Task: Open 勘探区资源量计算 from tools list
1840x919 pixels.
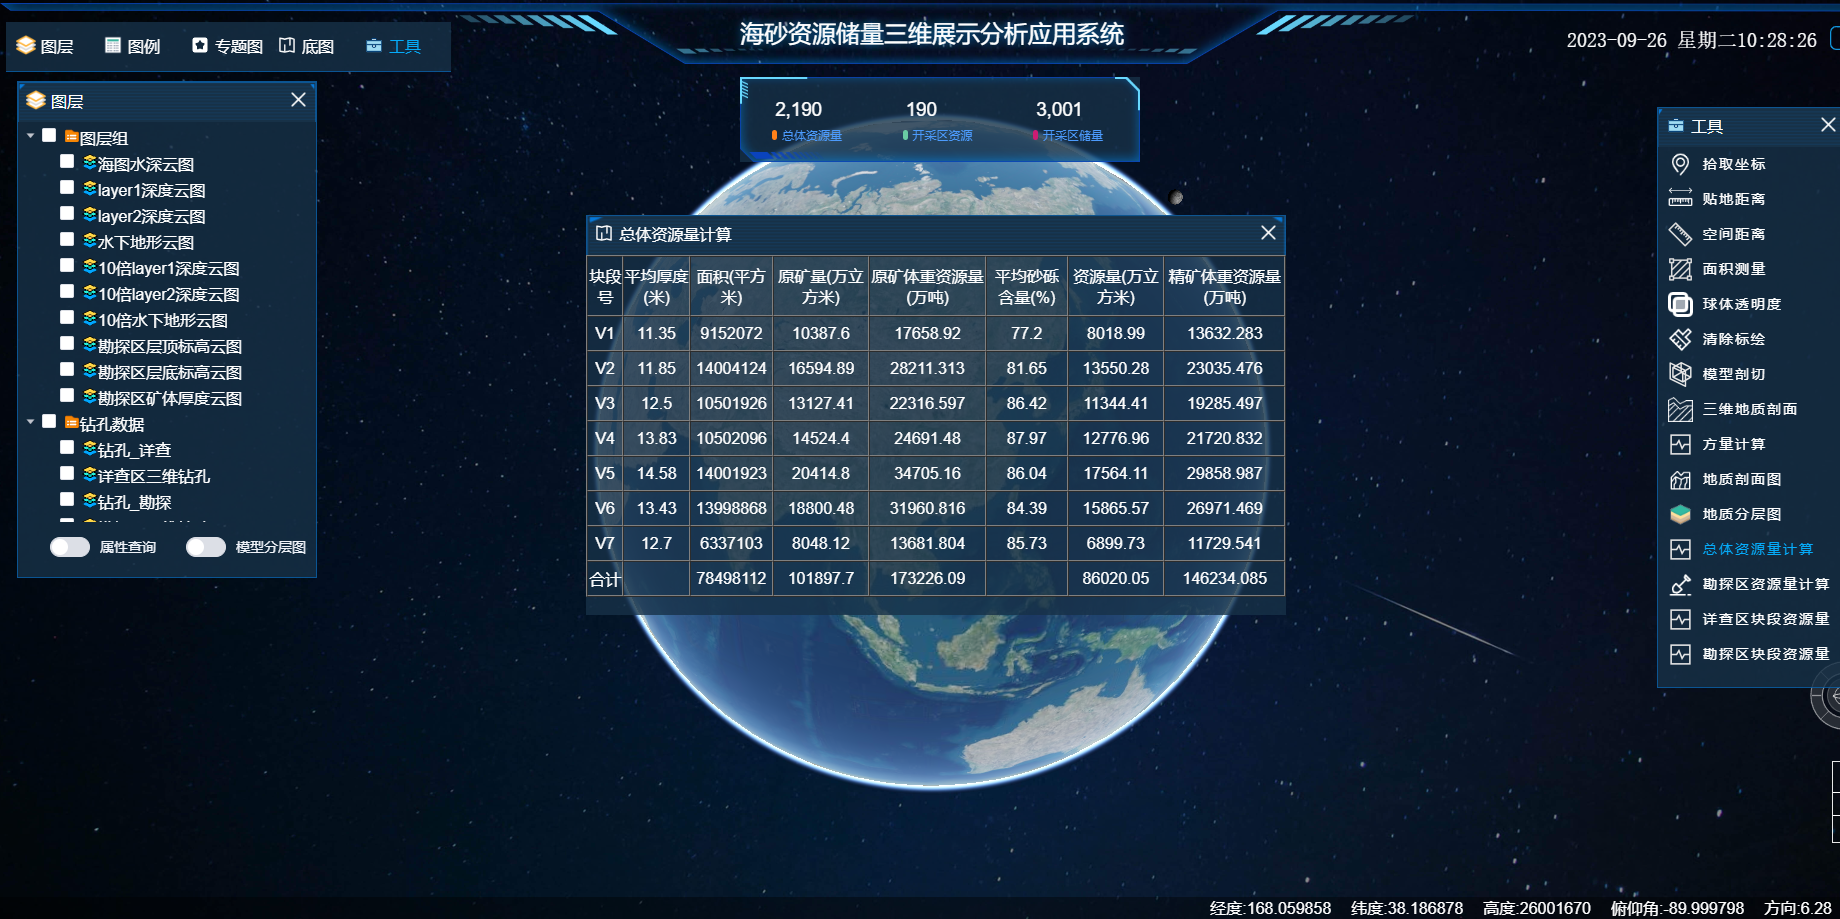Action: [1765, 584]
